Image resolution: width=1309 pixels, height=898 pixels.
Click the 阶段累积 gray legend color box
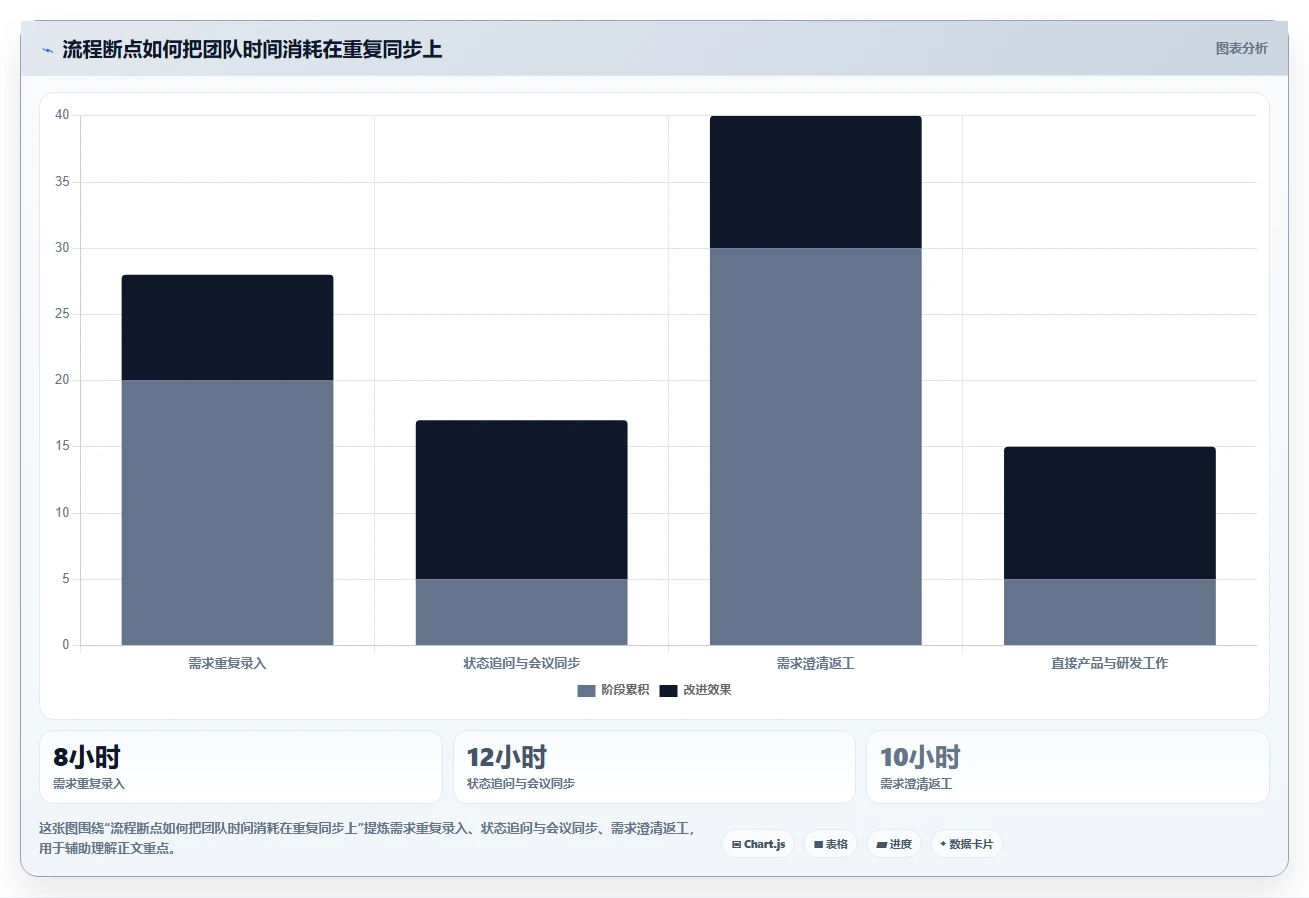pos(586,690)
